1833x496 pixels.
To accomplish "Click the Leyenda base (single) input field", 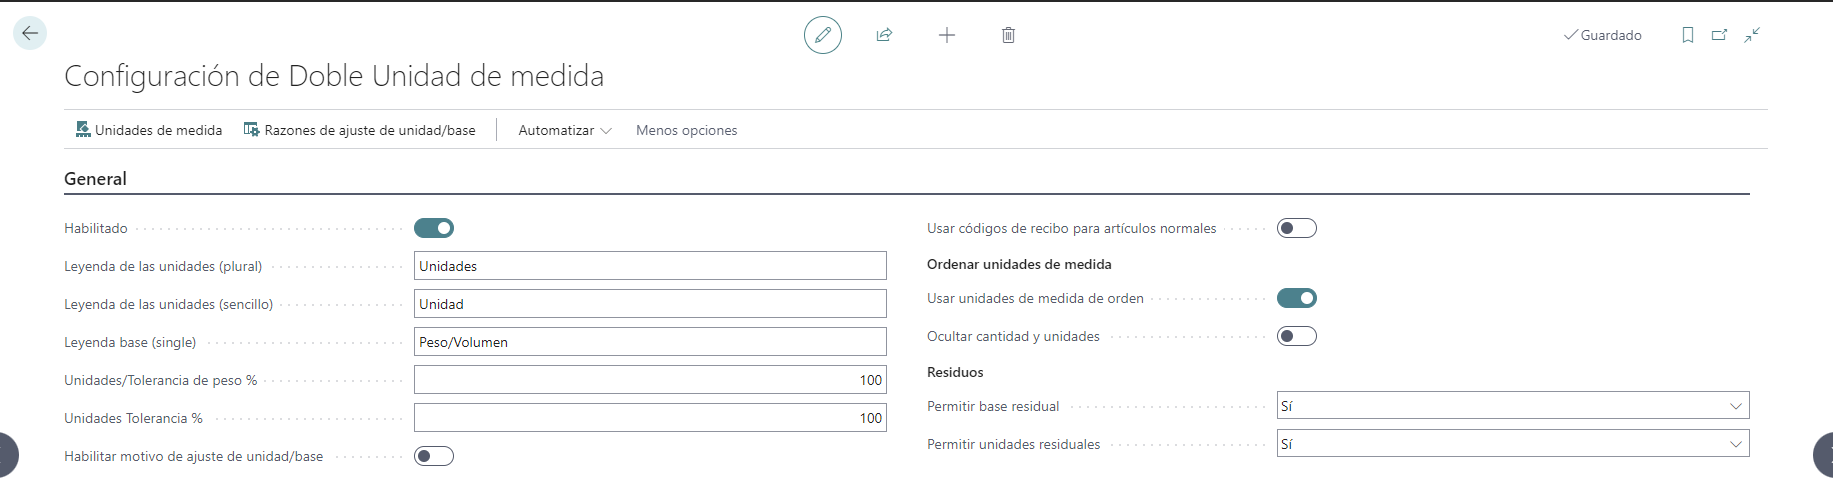I will coord(650,342).
